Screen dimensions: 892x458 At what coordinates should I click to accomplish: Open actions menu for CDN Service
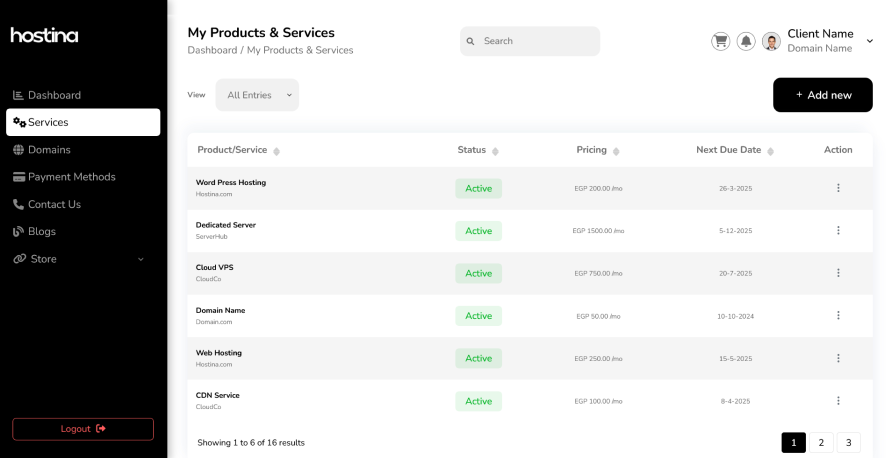(x=838, y=401)
